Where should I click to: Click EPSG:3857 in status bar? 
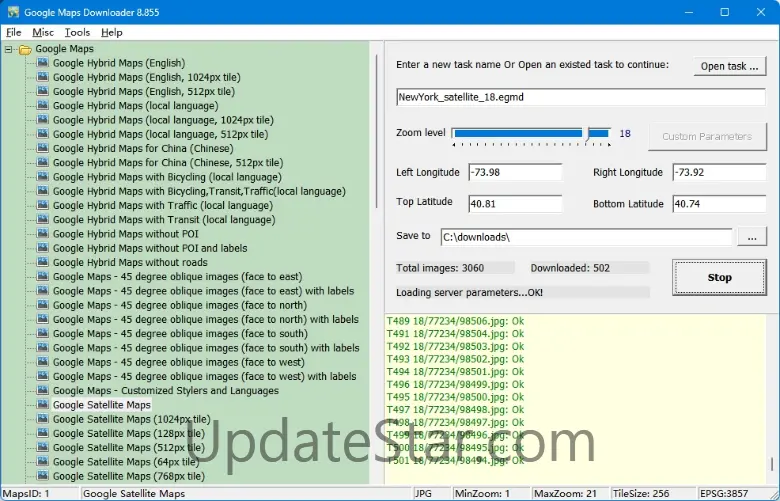724,494
